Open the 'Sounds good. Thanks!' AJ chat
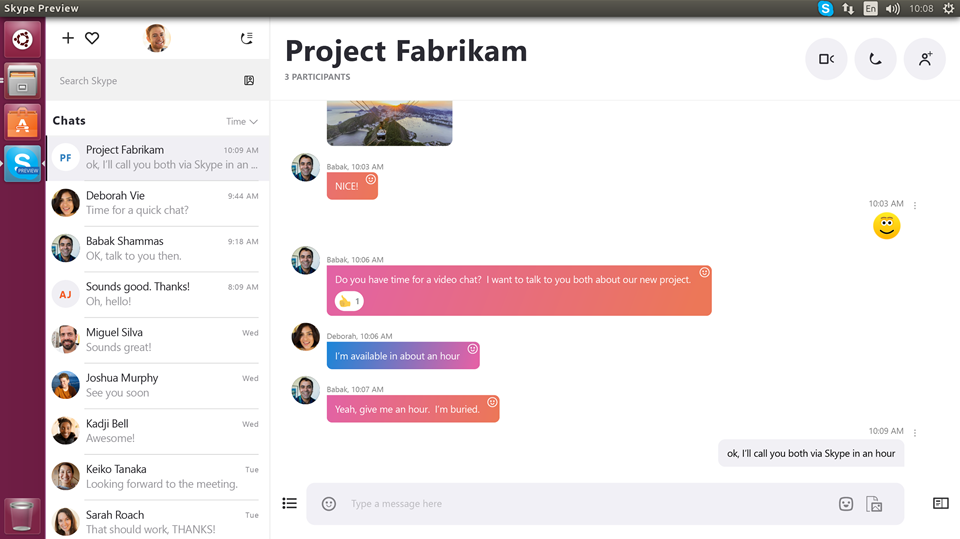The width and height of the screenshot is (960, 539). click(158, 294)
